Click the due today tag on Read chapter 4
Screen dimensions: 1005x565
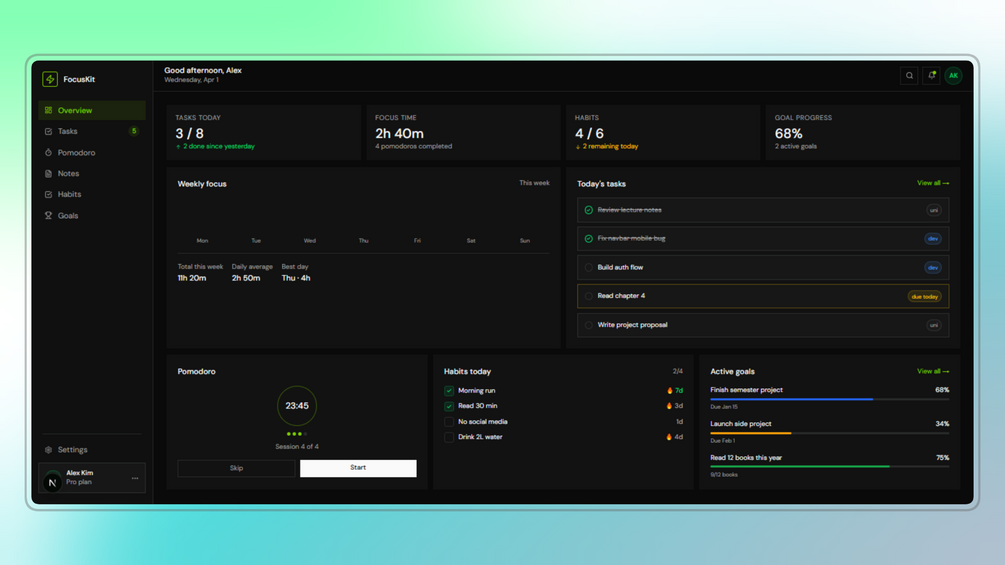point(924,297)
